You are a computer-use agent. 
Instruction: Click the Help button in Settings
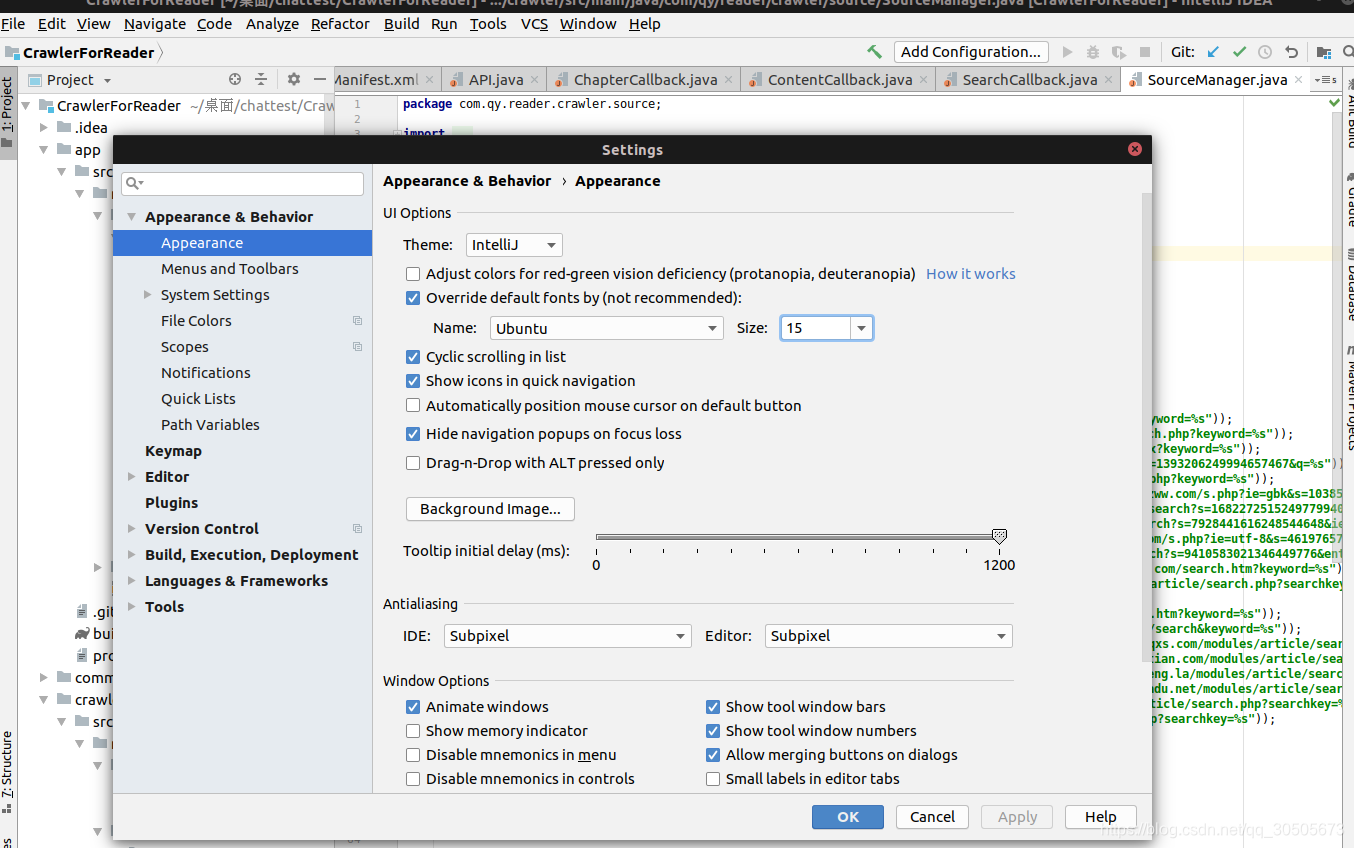pyautogui.click(x=1101, y=817)
